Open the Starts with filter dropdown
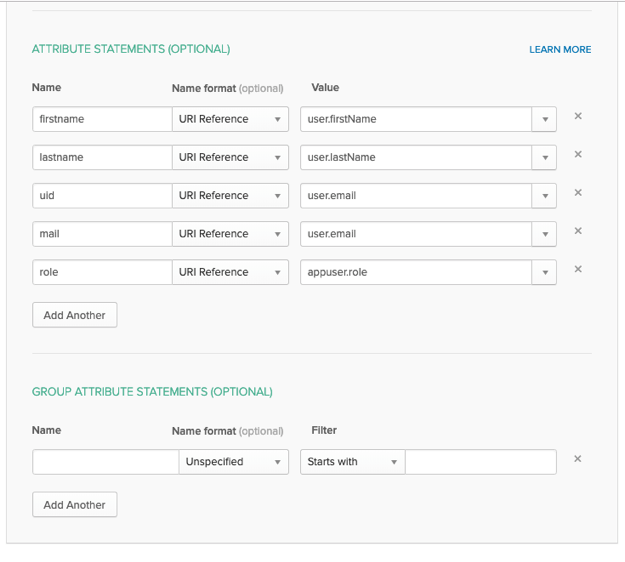 coord(353,462)
